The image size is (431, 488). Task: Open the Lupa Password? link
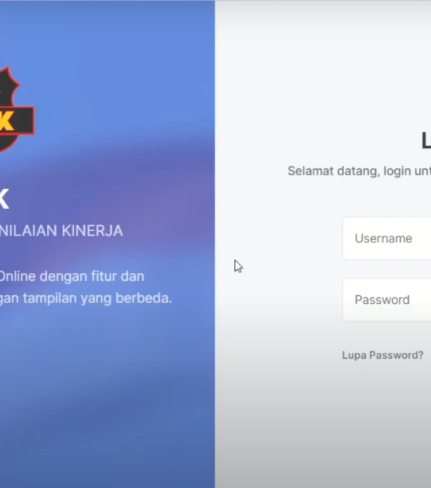pos(383,355)
